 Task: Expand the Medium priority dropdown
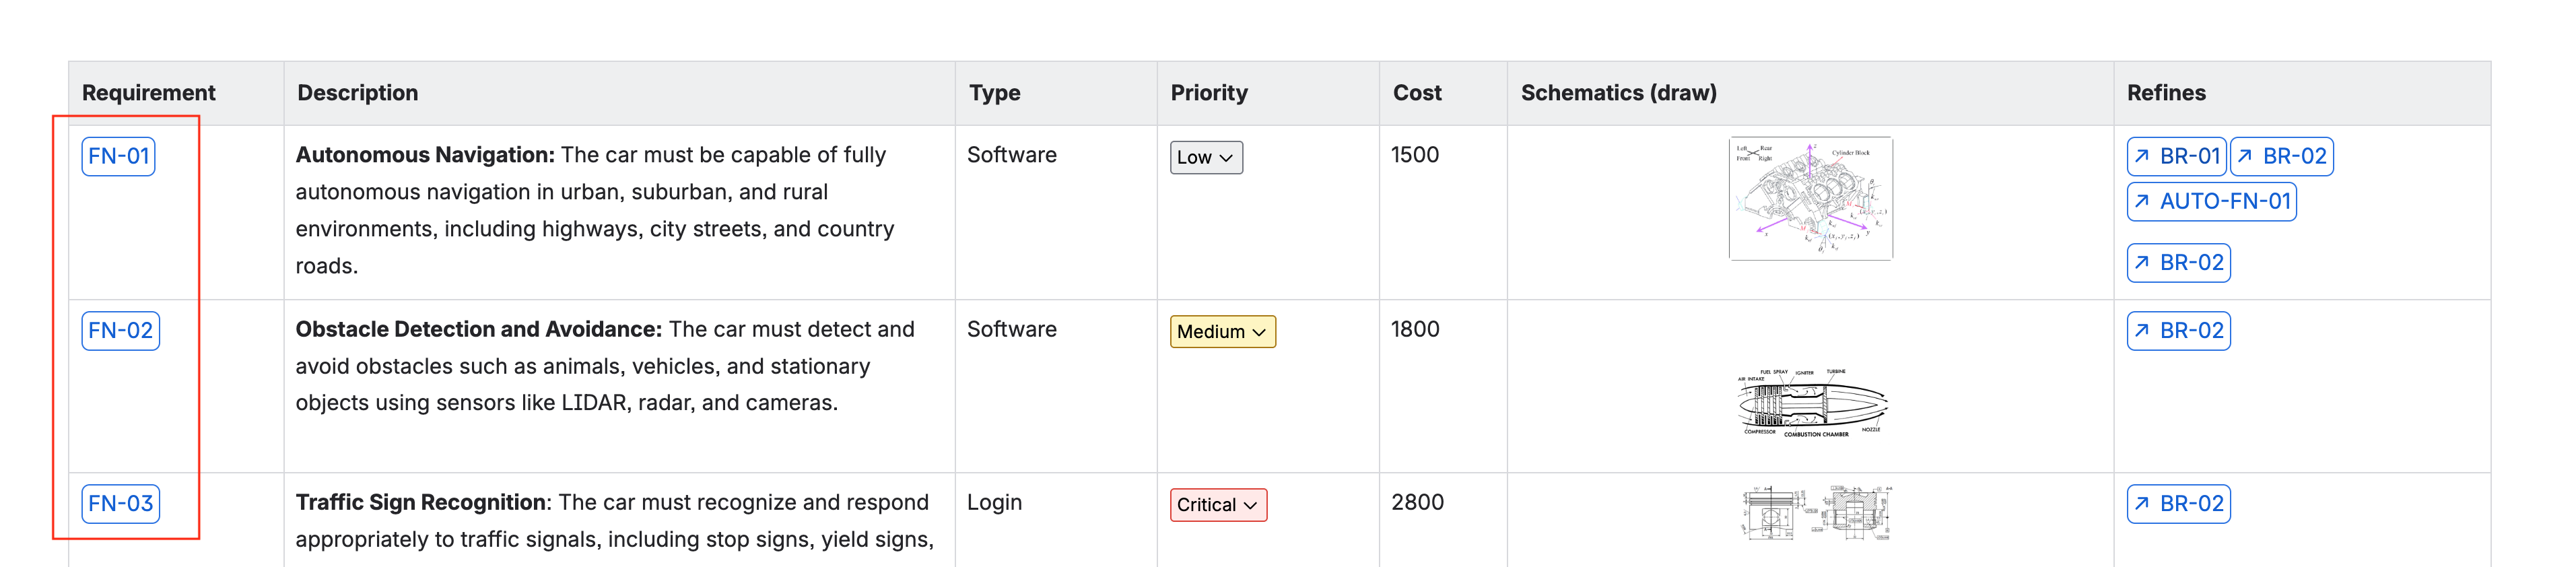coord(1222,332)
